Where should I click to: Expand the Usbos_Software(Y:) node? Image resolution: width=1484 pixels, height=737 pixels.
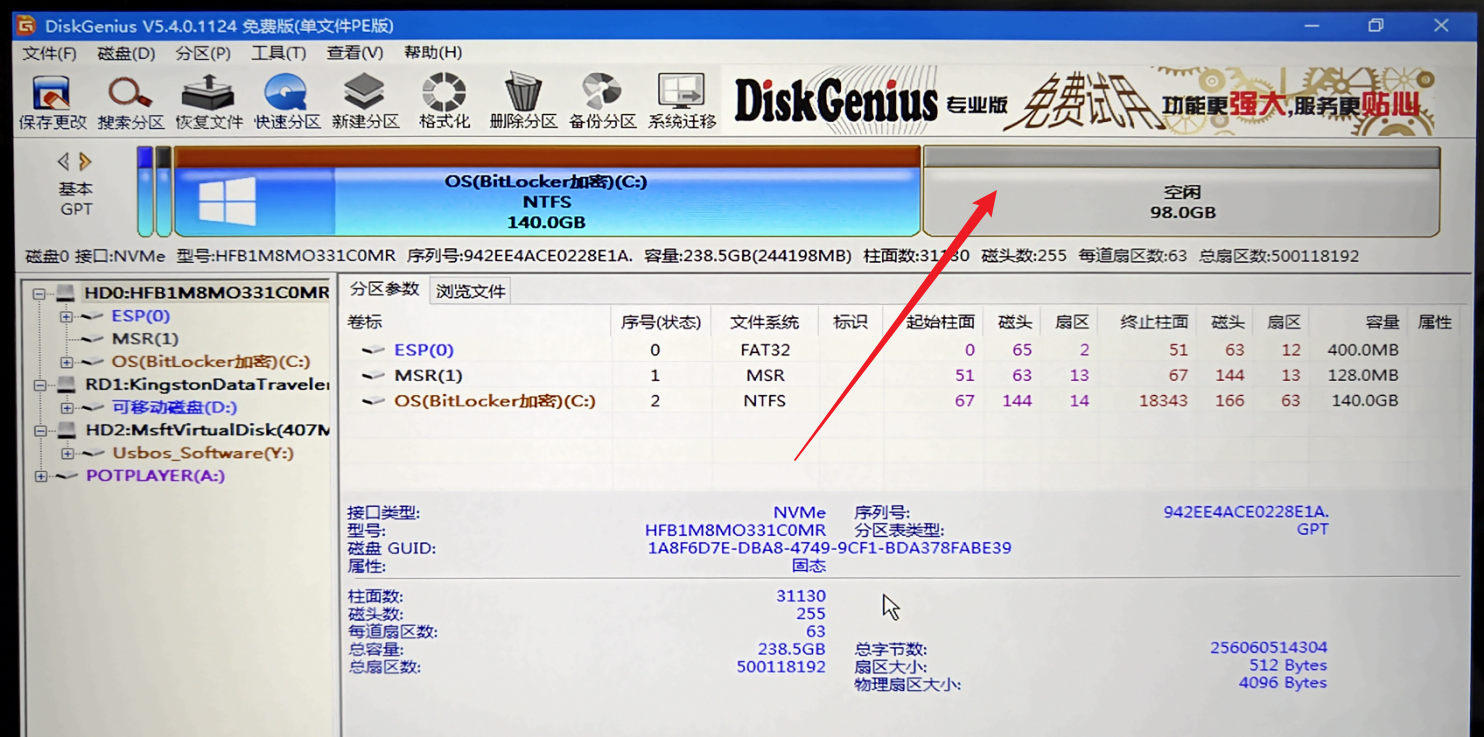tap(66, 454)
